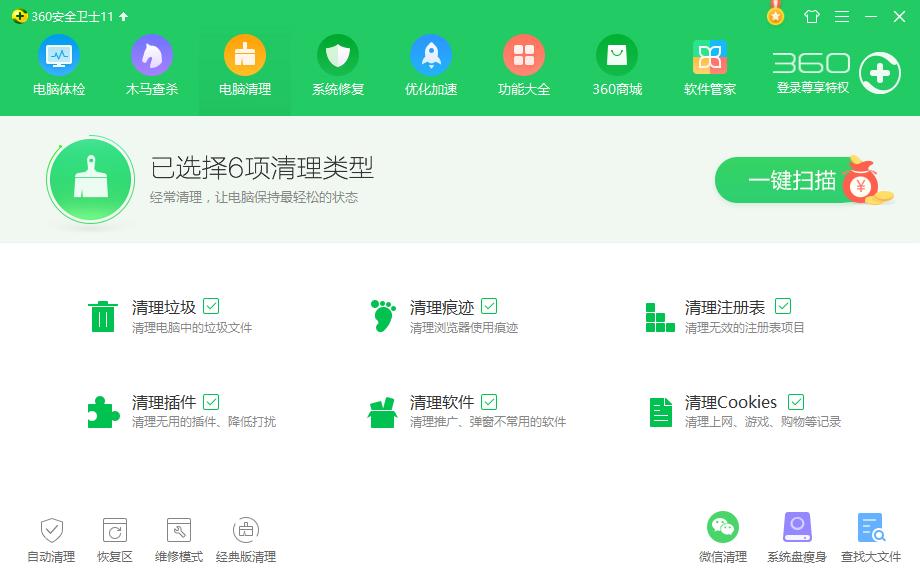Open 系统盘瘦身 (System Drive Slimming)
This screenshot has height=580, width=920.
click(796, 537)
